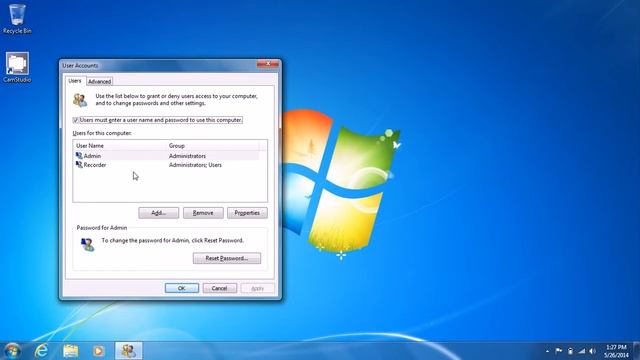Close the User Accounts dialog
Screen dimensions: 640x360
pos(268,64)
